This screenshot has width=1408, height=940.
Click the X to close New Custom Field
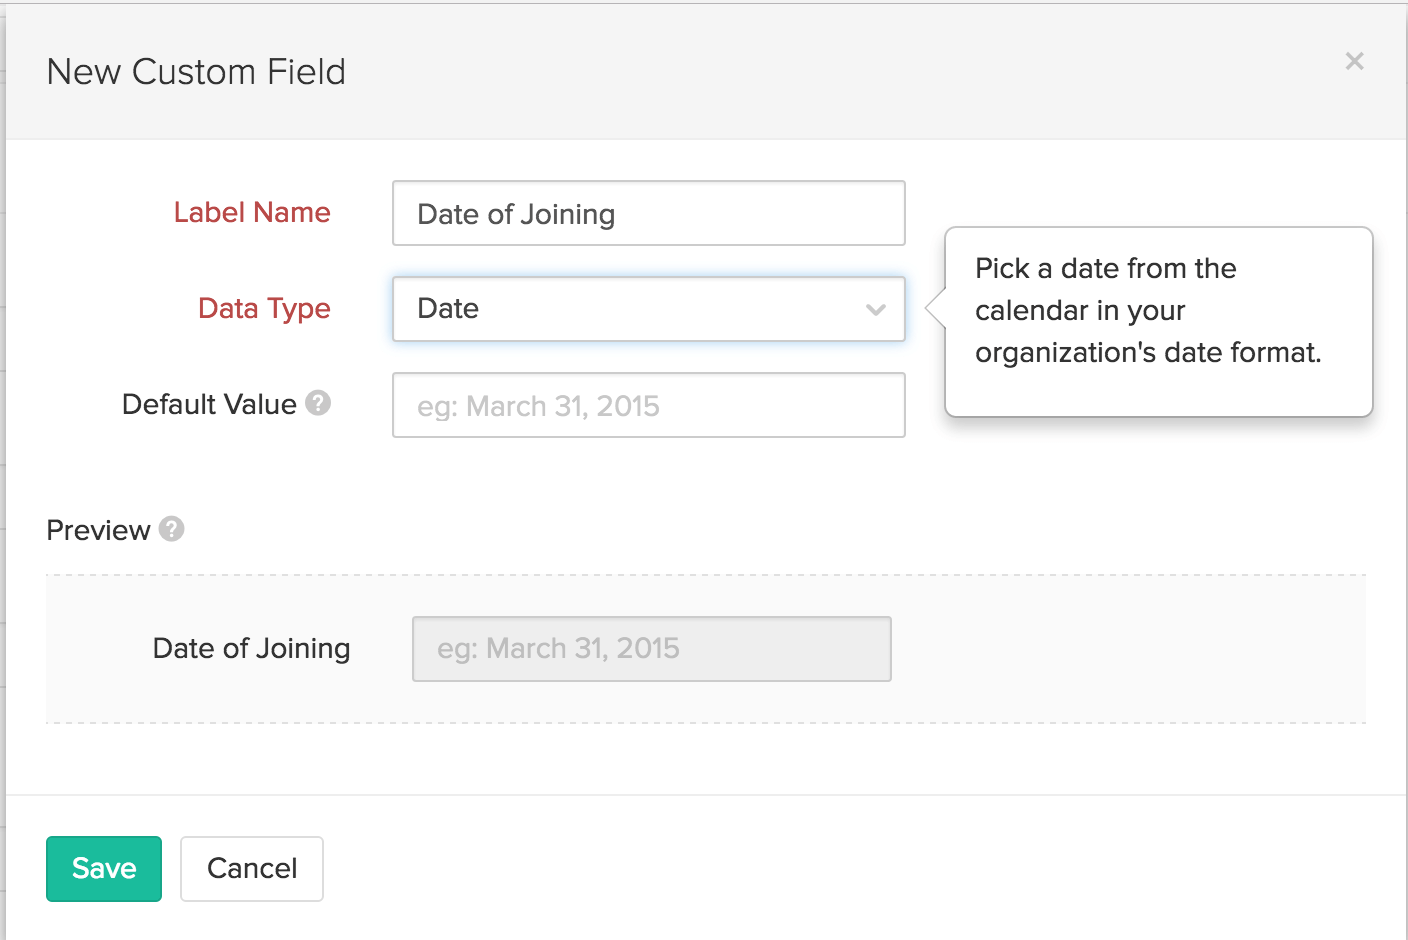pos(1354,61)
